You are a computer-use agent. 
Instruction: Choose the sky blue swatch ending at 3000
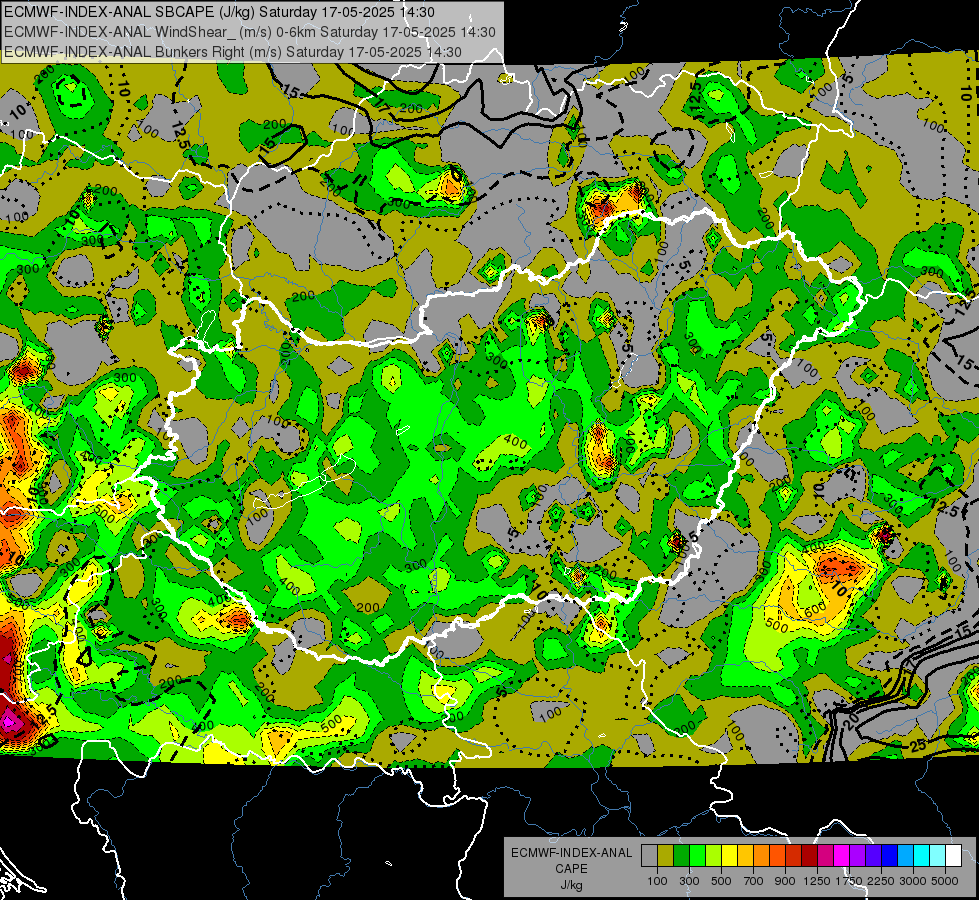[x=906, y=855]
